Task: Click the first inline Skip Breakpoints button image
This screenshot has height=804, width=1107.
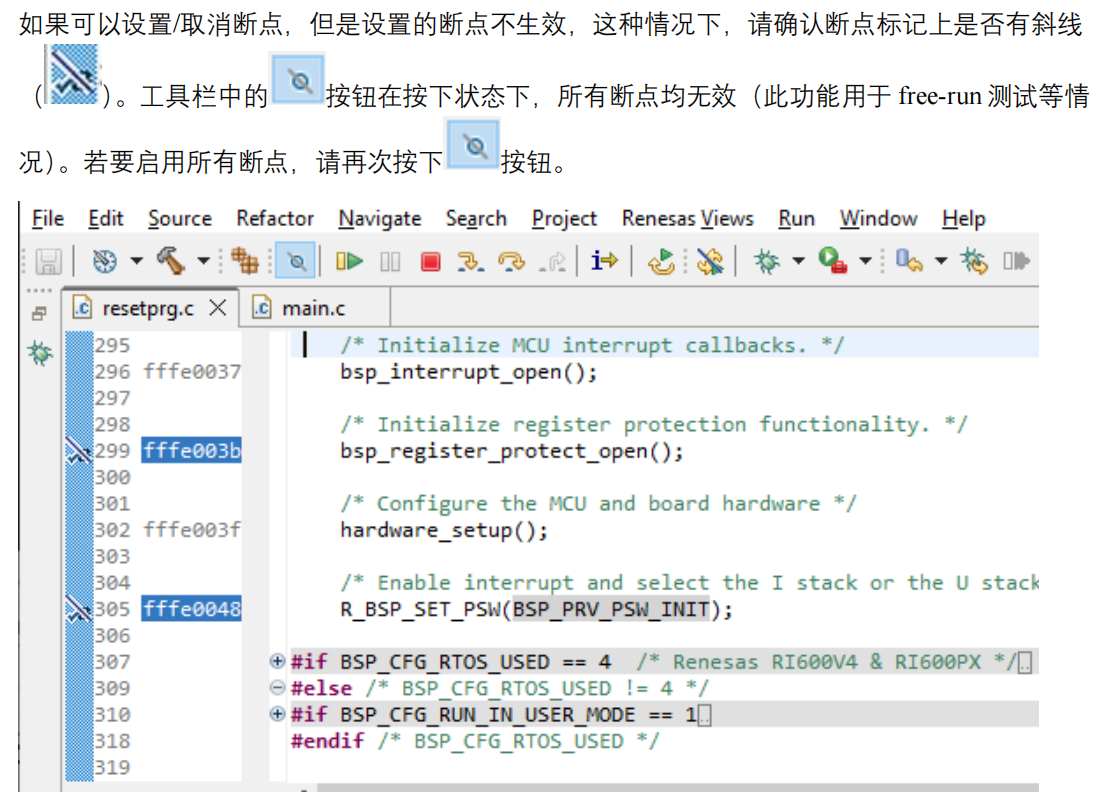Action: click(297, 79)
